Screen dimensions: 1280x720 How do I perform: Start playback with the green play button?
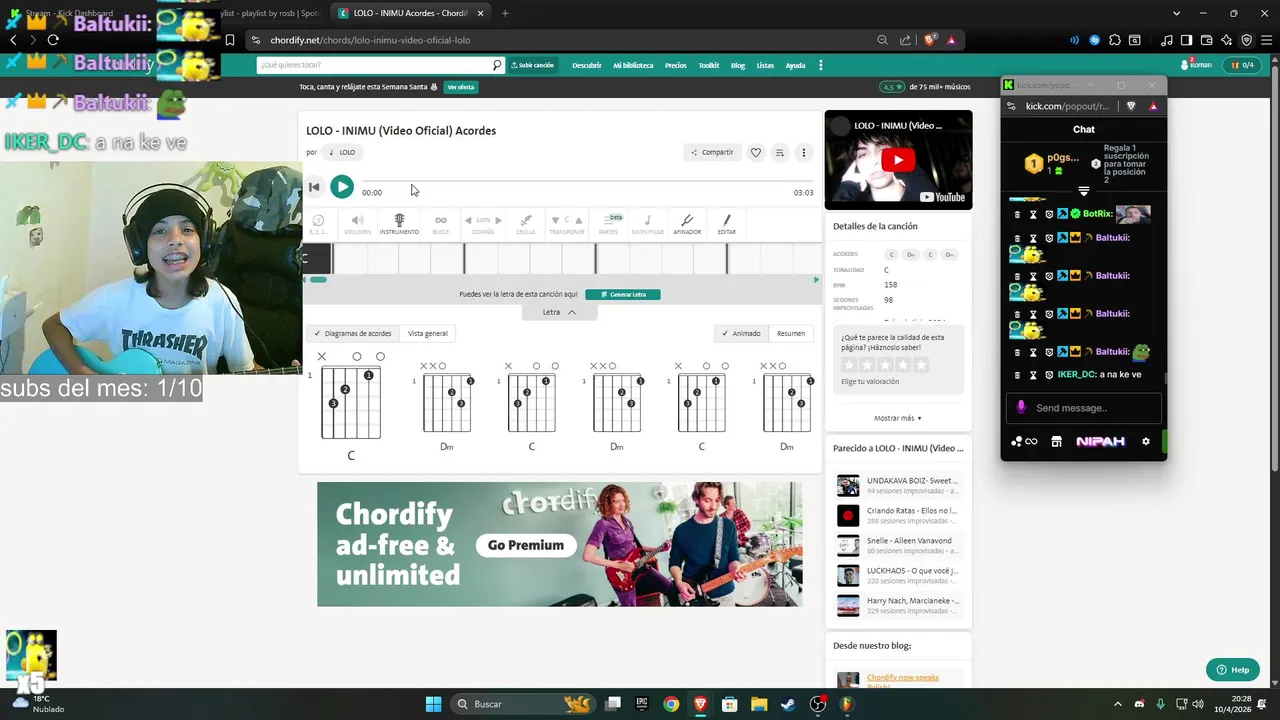(342, 187)
